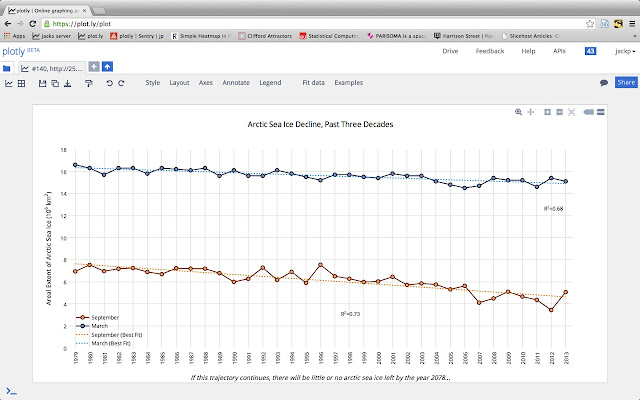Open the comments speech bubble icon
640x400 pixels.
click(604, 83)
